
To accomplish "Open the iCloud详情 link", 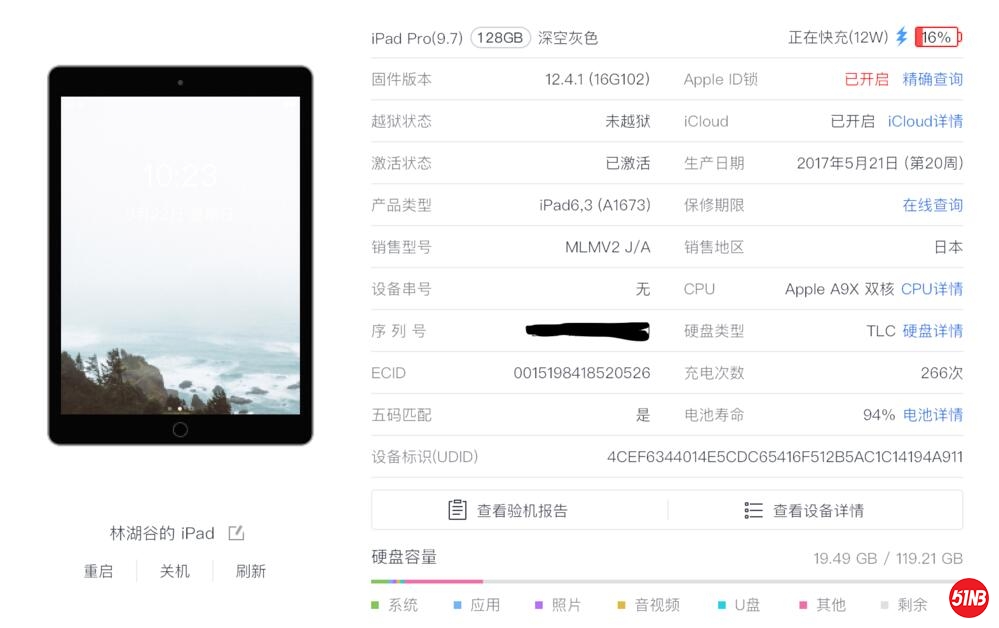I will coord(926,121).
